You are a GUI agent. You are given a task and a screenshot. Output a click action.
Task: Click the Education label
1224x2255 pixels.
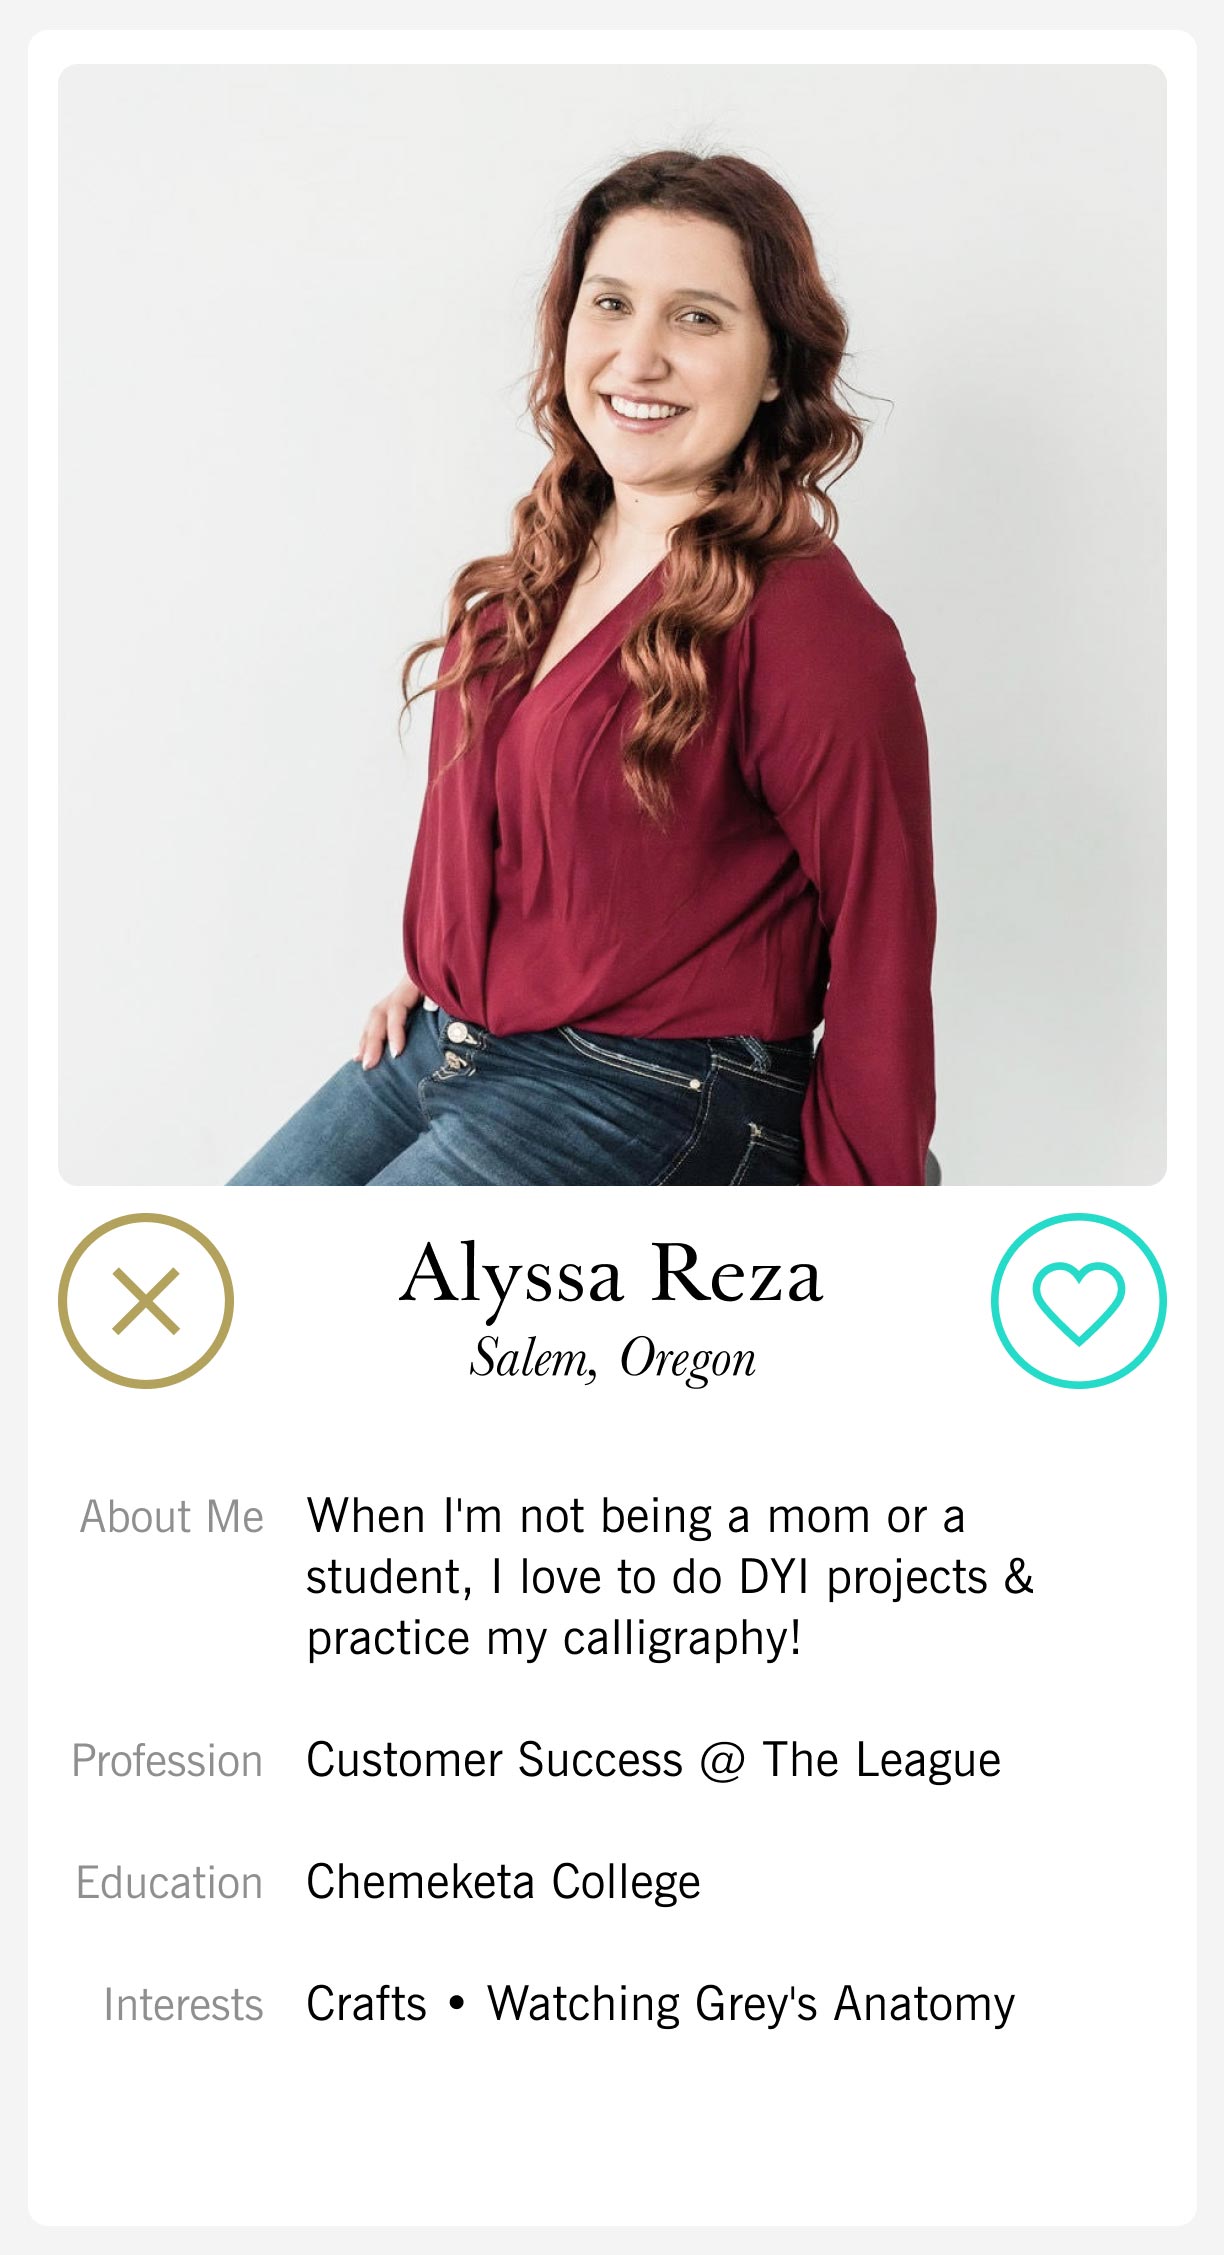tap(169, 1883)
